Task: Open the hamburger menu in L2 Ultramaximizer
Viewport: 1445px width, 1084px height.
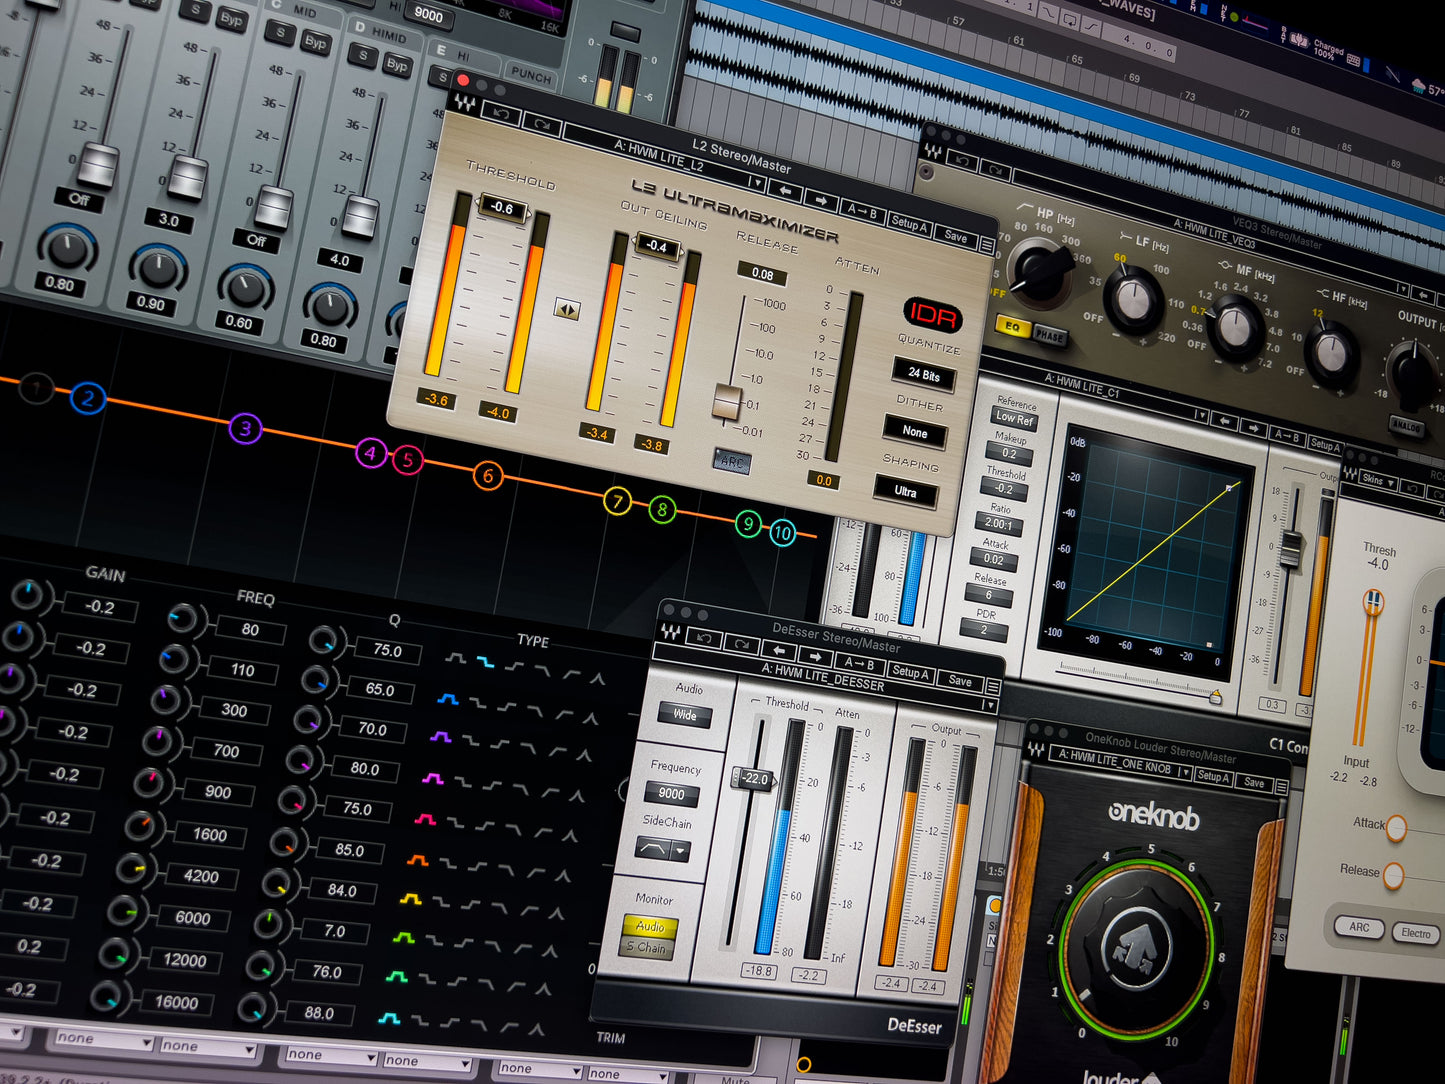Action: (986, 245)
